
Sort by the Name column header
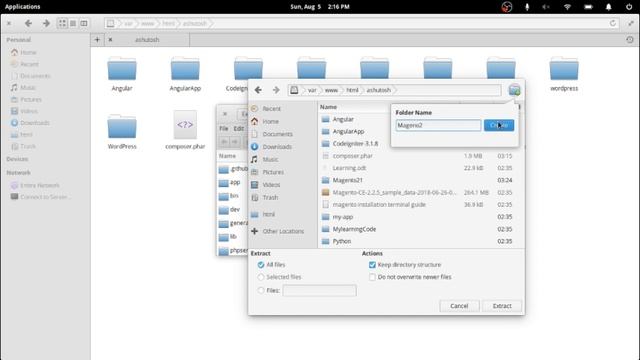point(328,107)
